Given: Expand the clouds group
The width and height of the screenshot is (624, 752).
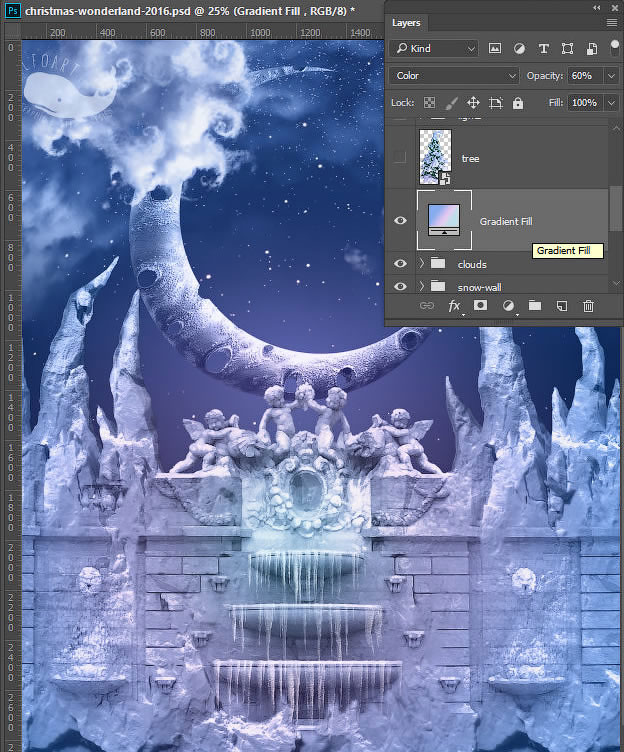Looking at the screenshot, I should pos(421,264).
